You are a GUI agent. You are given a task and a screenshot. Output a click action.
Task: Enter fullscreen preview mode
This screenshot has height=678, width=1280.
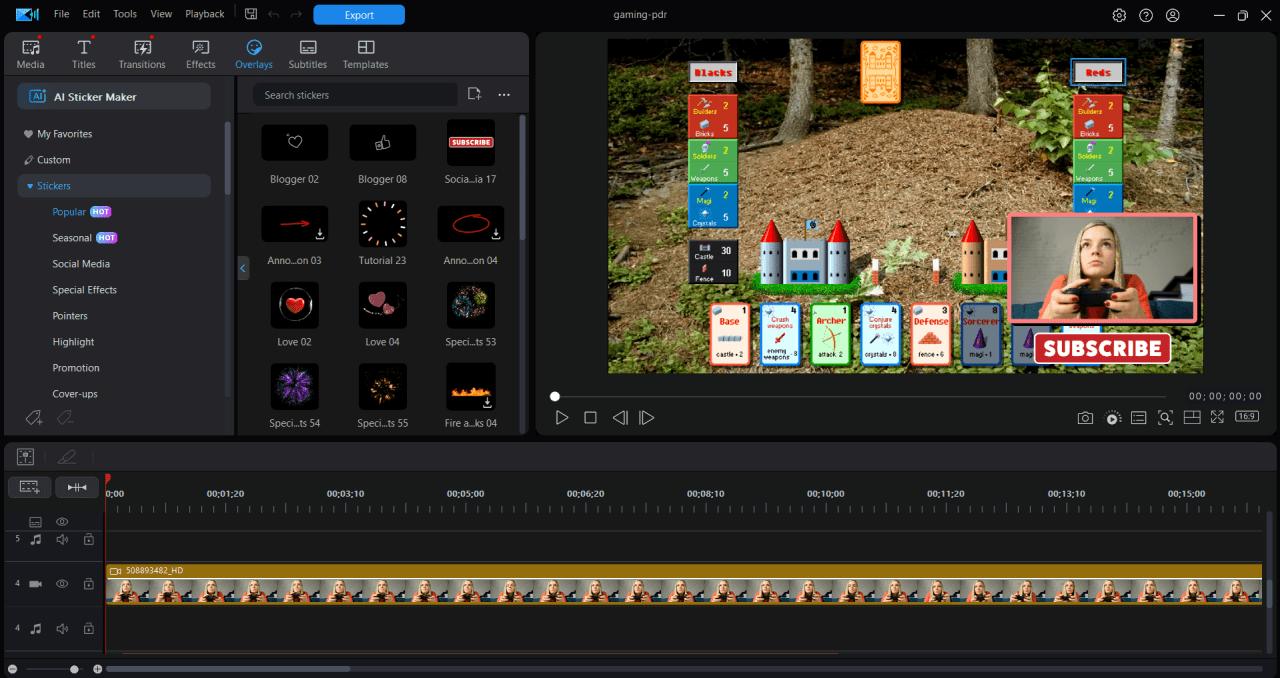click(x=1217, y=418)
